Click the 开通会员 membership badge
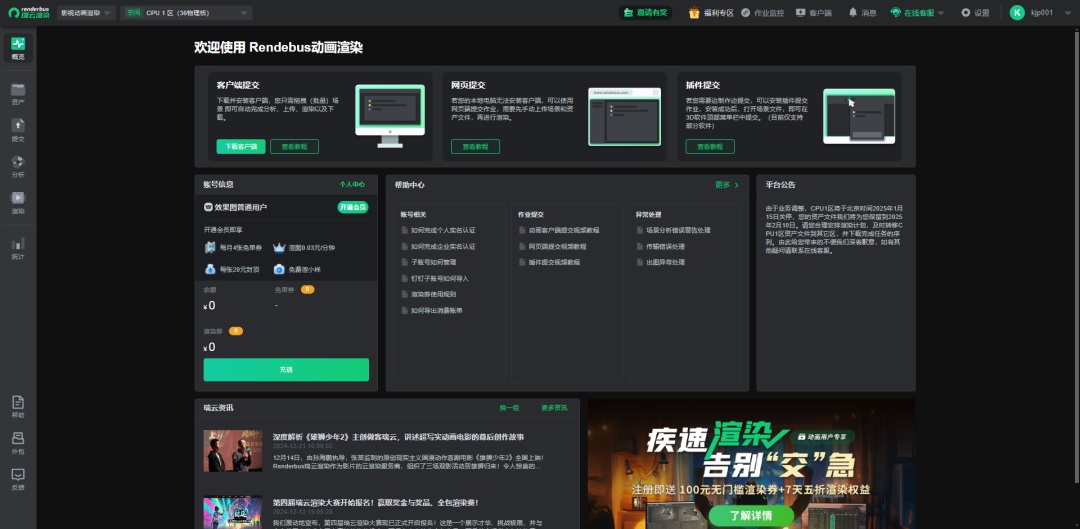The width and height of the screenshot is (1080, 529). coord(352,207)
